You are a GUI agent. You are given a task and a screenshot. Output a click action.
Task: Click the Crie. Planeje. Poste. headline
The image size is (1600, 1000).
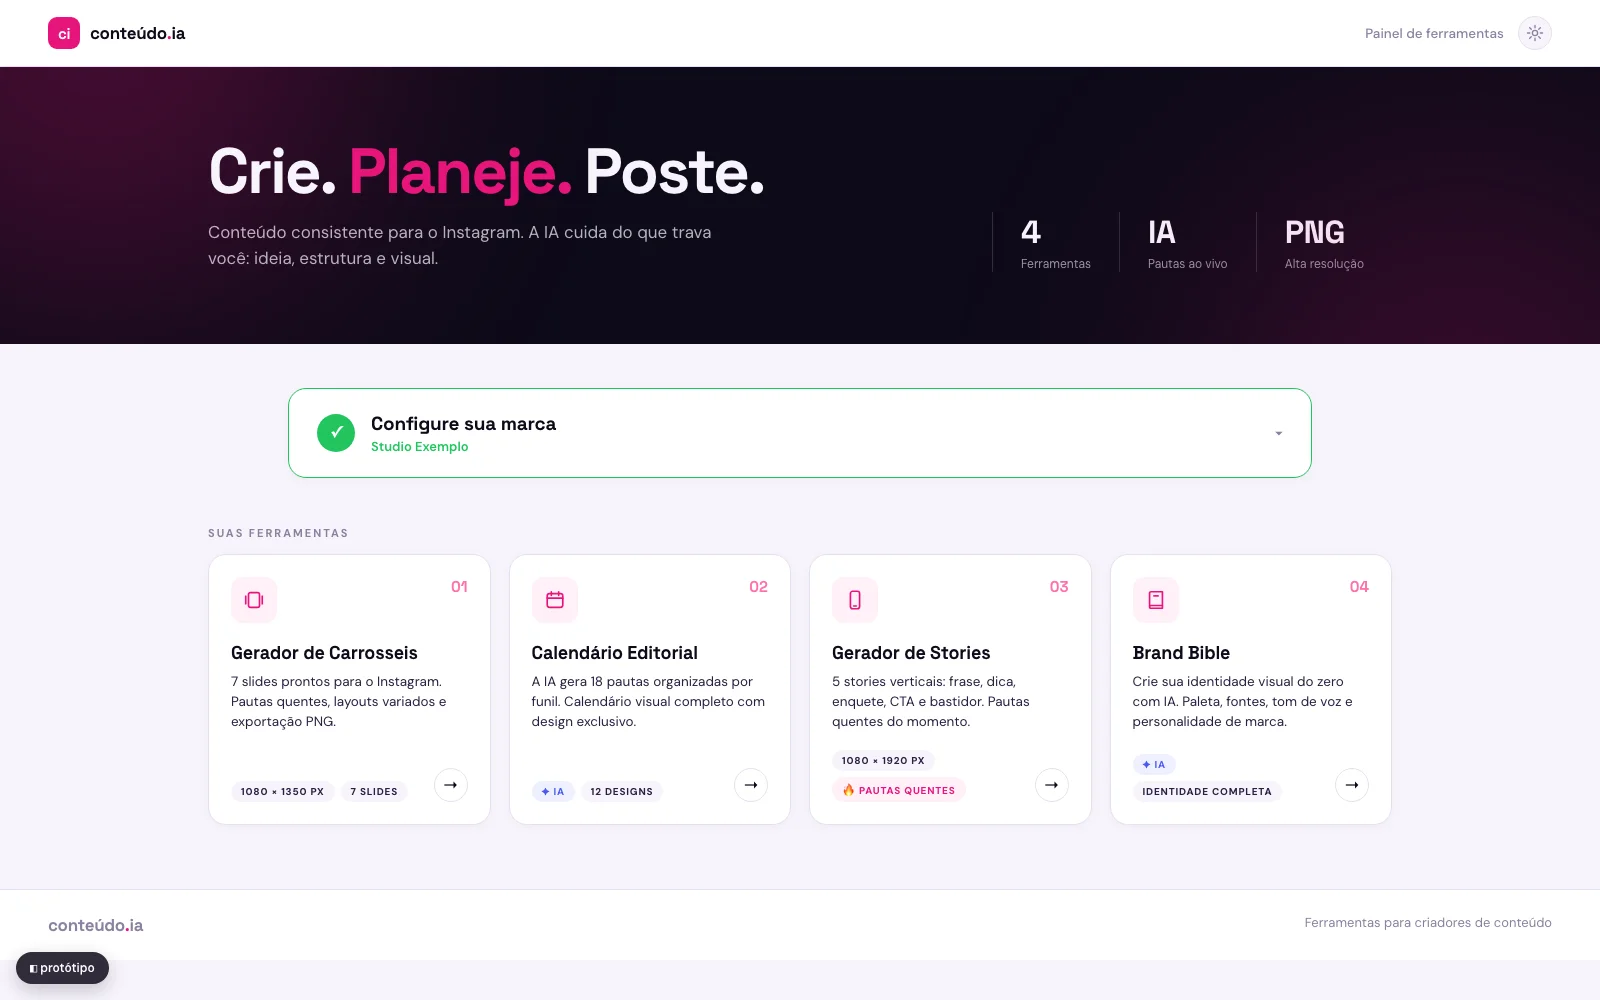tap(486, 172)
